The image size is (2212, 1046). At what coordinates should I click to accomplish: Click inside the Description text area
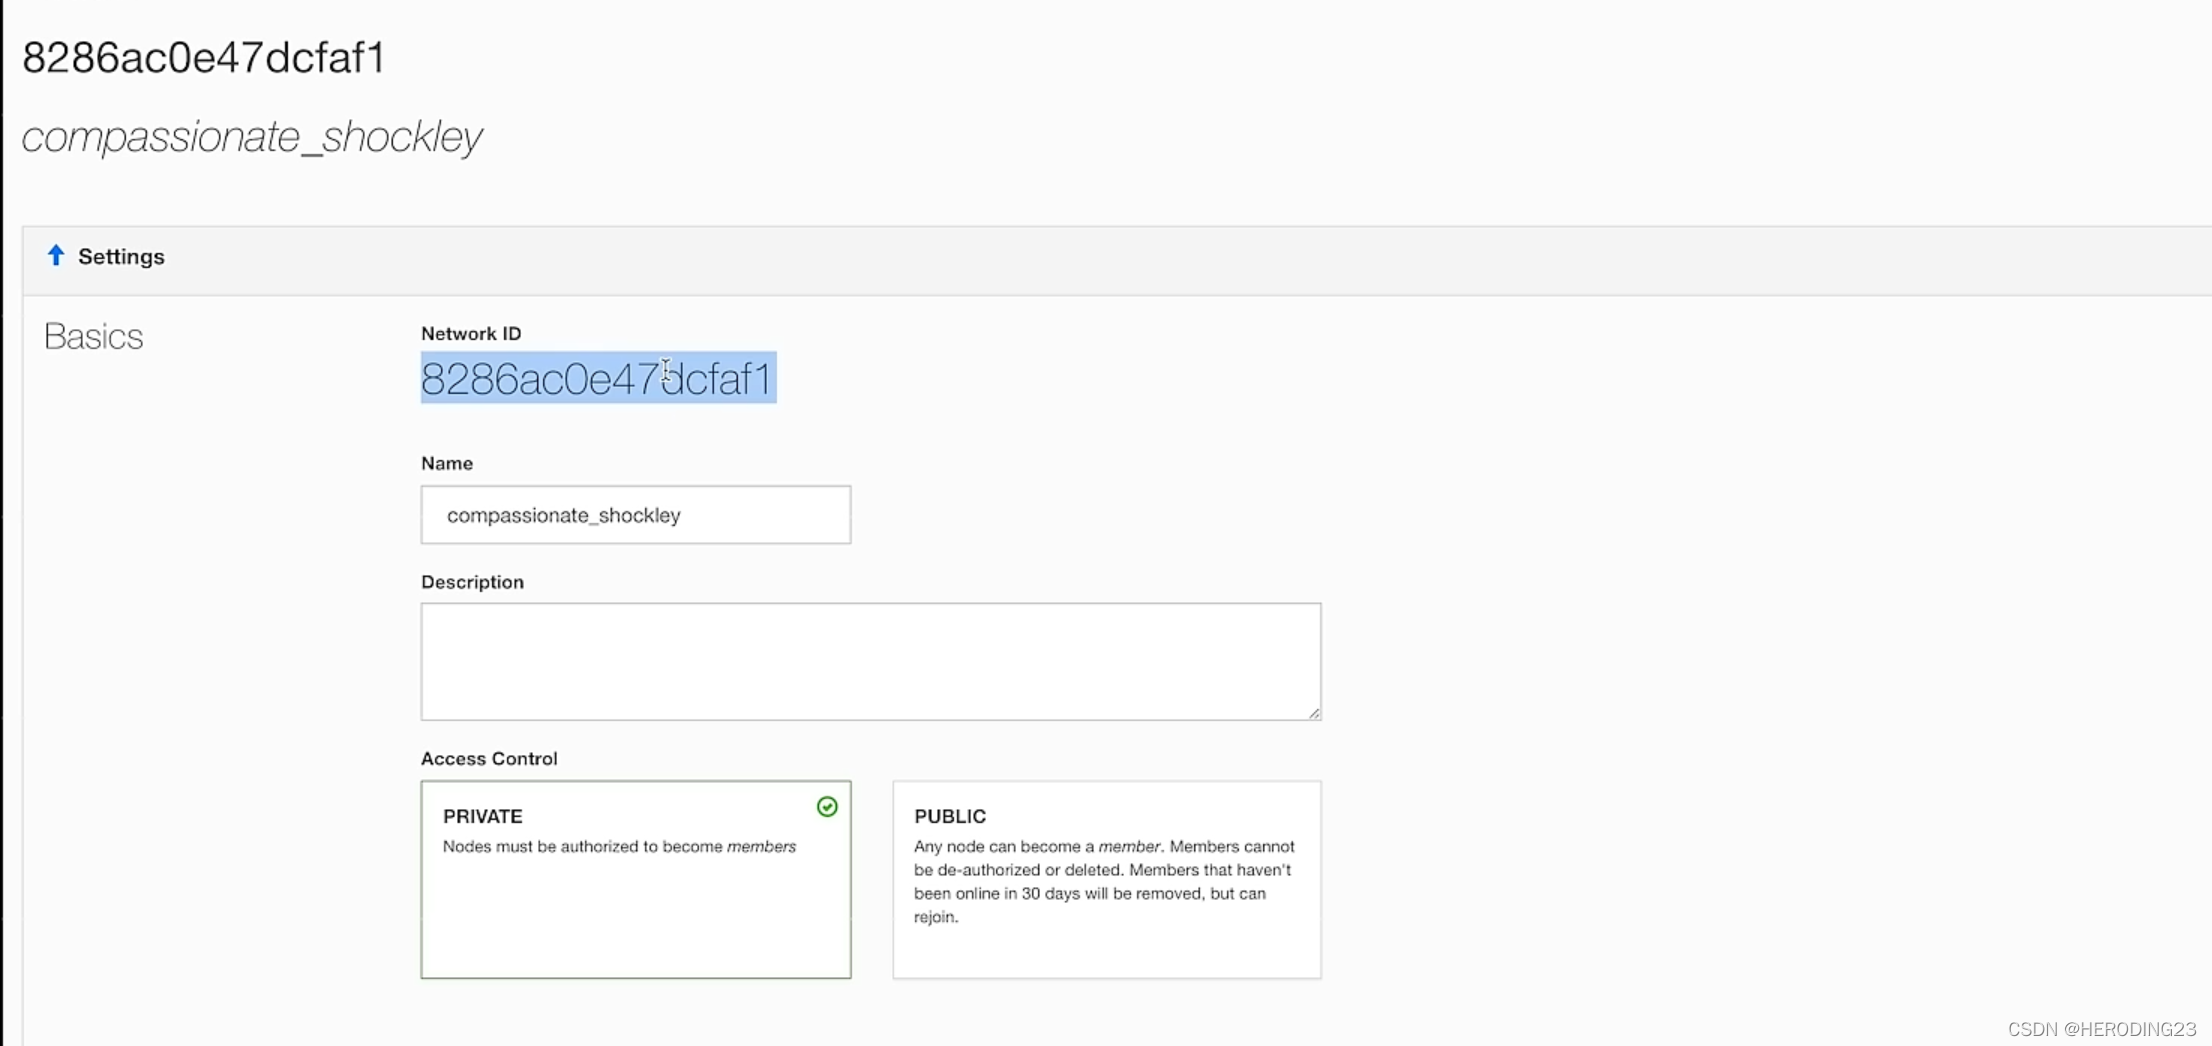pos(870,661)
